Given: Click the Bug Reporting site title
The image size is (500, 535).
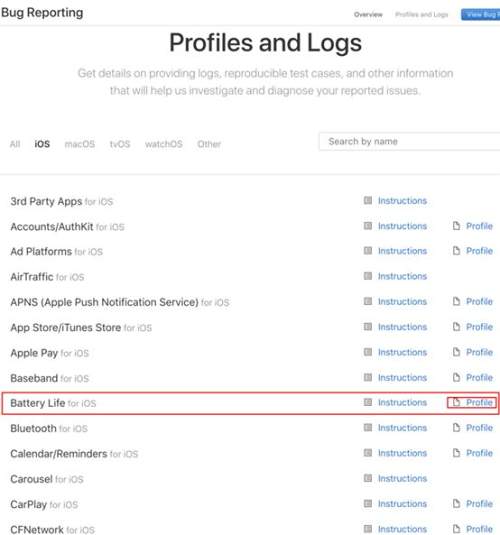Looking at the screenshot, I should 42,13.
